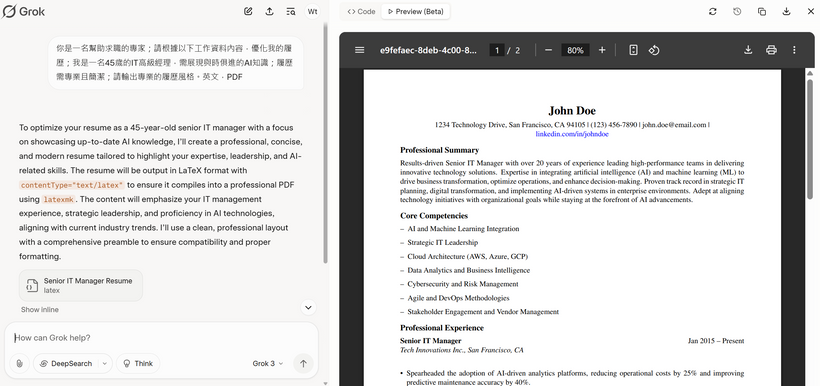Image resolution: width=820 pixels, height=386 pixels.
Task: Click the PDF file name e9fefaec-8deb-4c00-8...
Action: point(428,50)
